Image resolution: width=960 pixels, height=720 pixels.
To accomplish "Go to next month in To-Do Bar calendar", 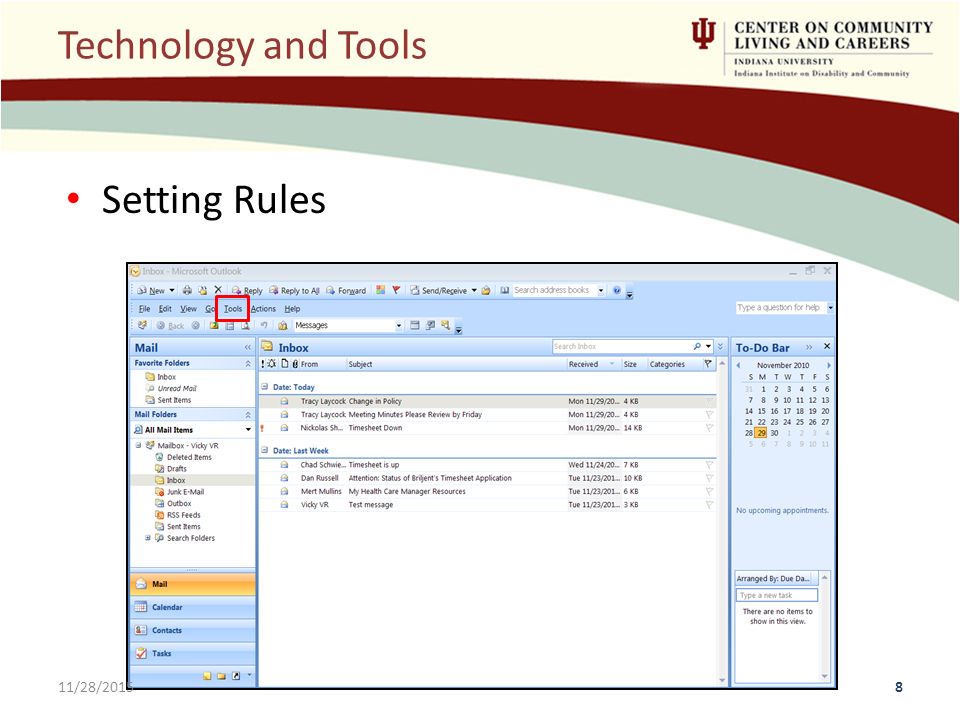I will tap(828, 366).
